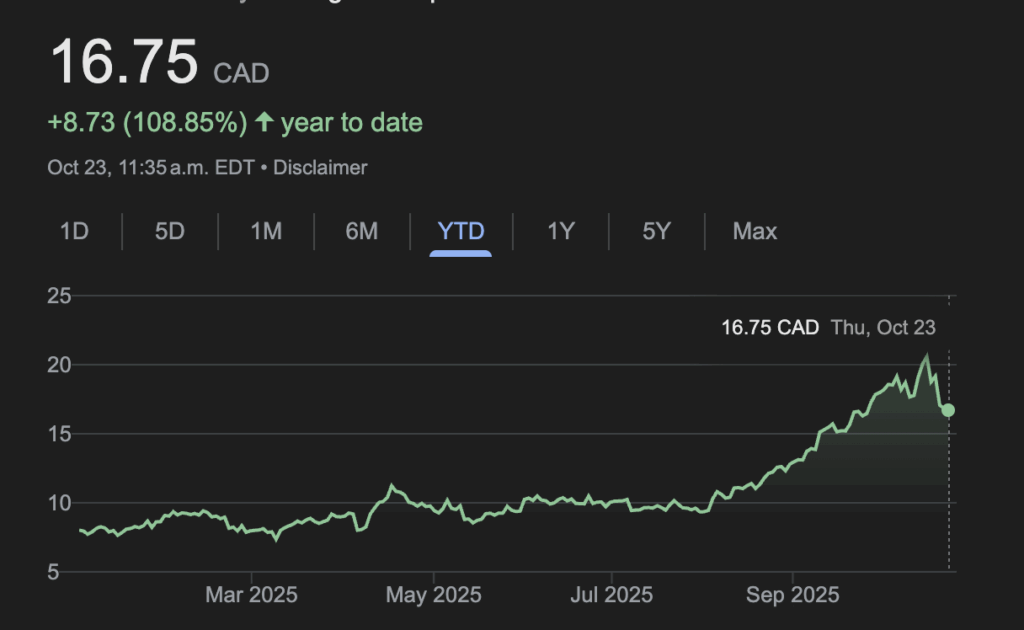Click the large 16.75 price heading
Screen dimensions: 1024x630
pyautogui.click(x=124, y=62)
